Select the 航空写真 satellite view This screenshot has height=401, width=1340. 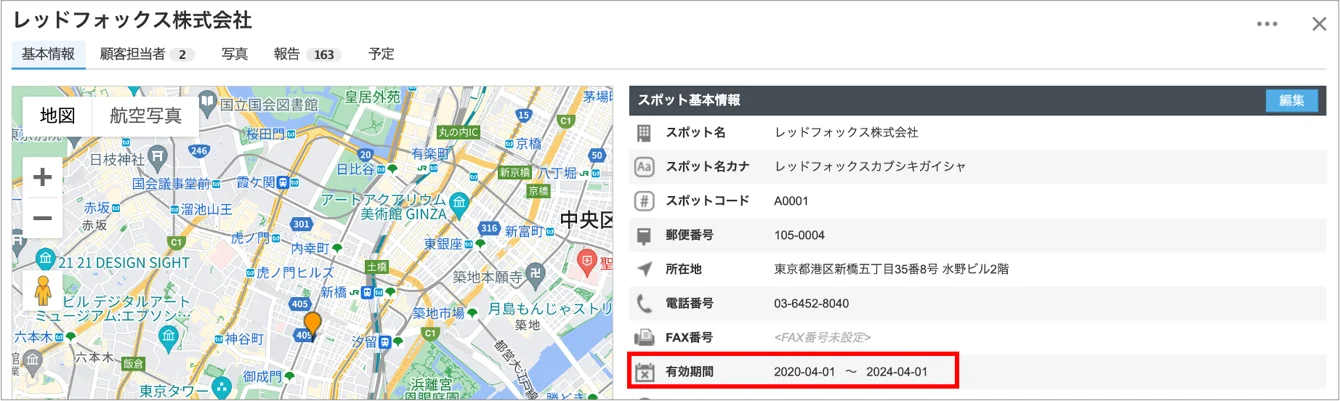point(146,115)
